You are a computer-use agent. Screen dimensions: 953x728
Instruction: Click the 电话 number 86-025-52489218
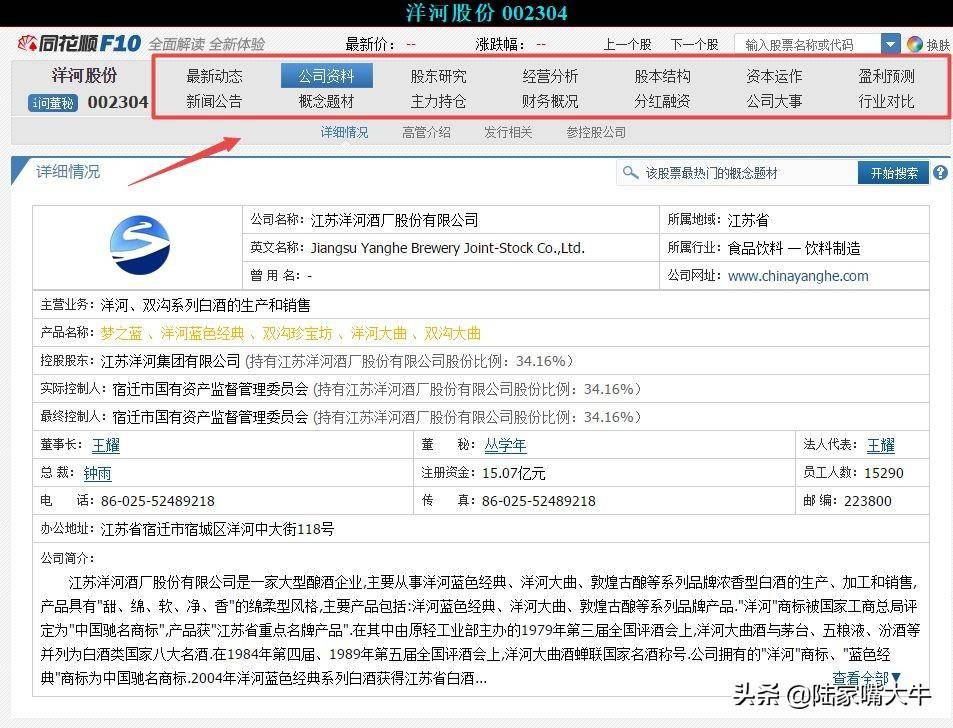tap(158, 501)
